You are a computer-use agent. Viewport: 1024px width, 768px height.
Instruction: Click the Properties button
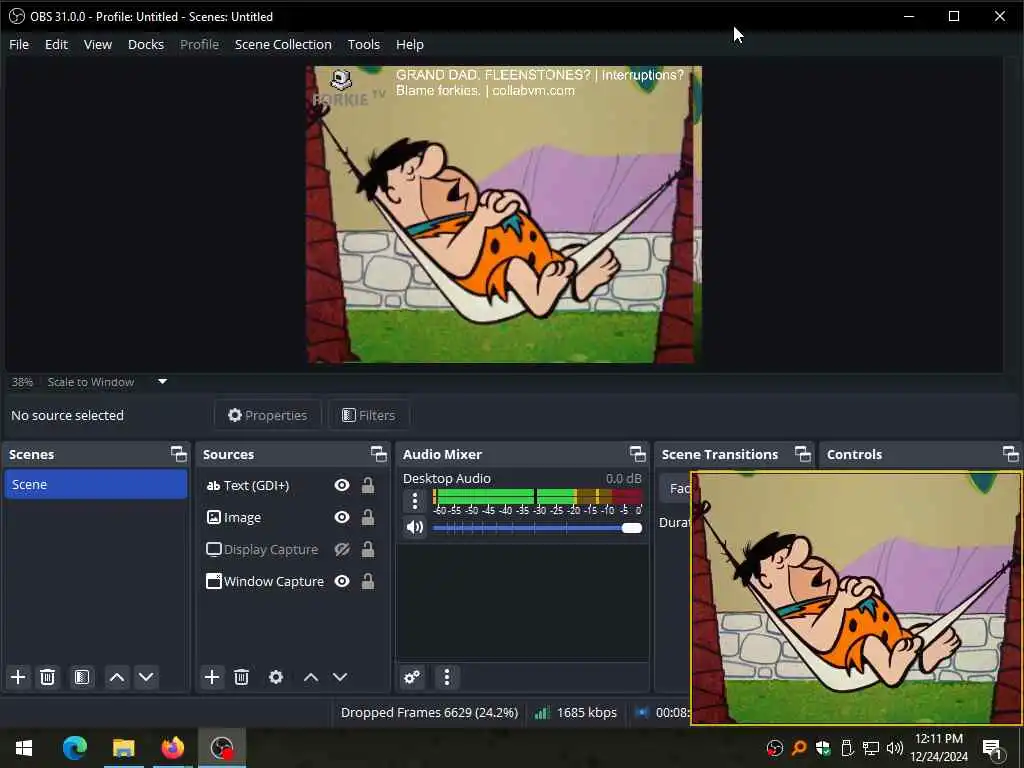(268, 415)
